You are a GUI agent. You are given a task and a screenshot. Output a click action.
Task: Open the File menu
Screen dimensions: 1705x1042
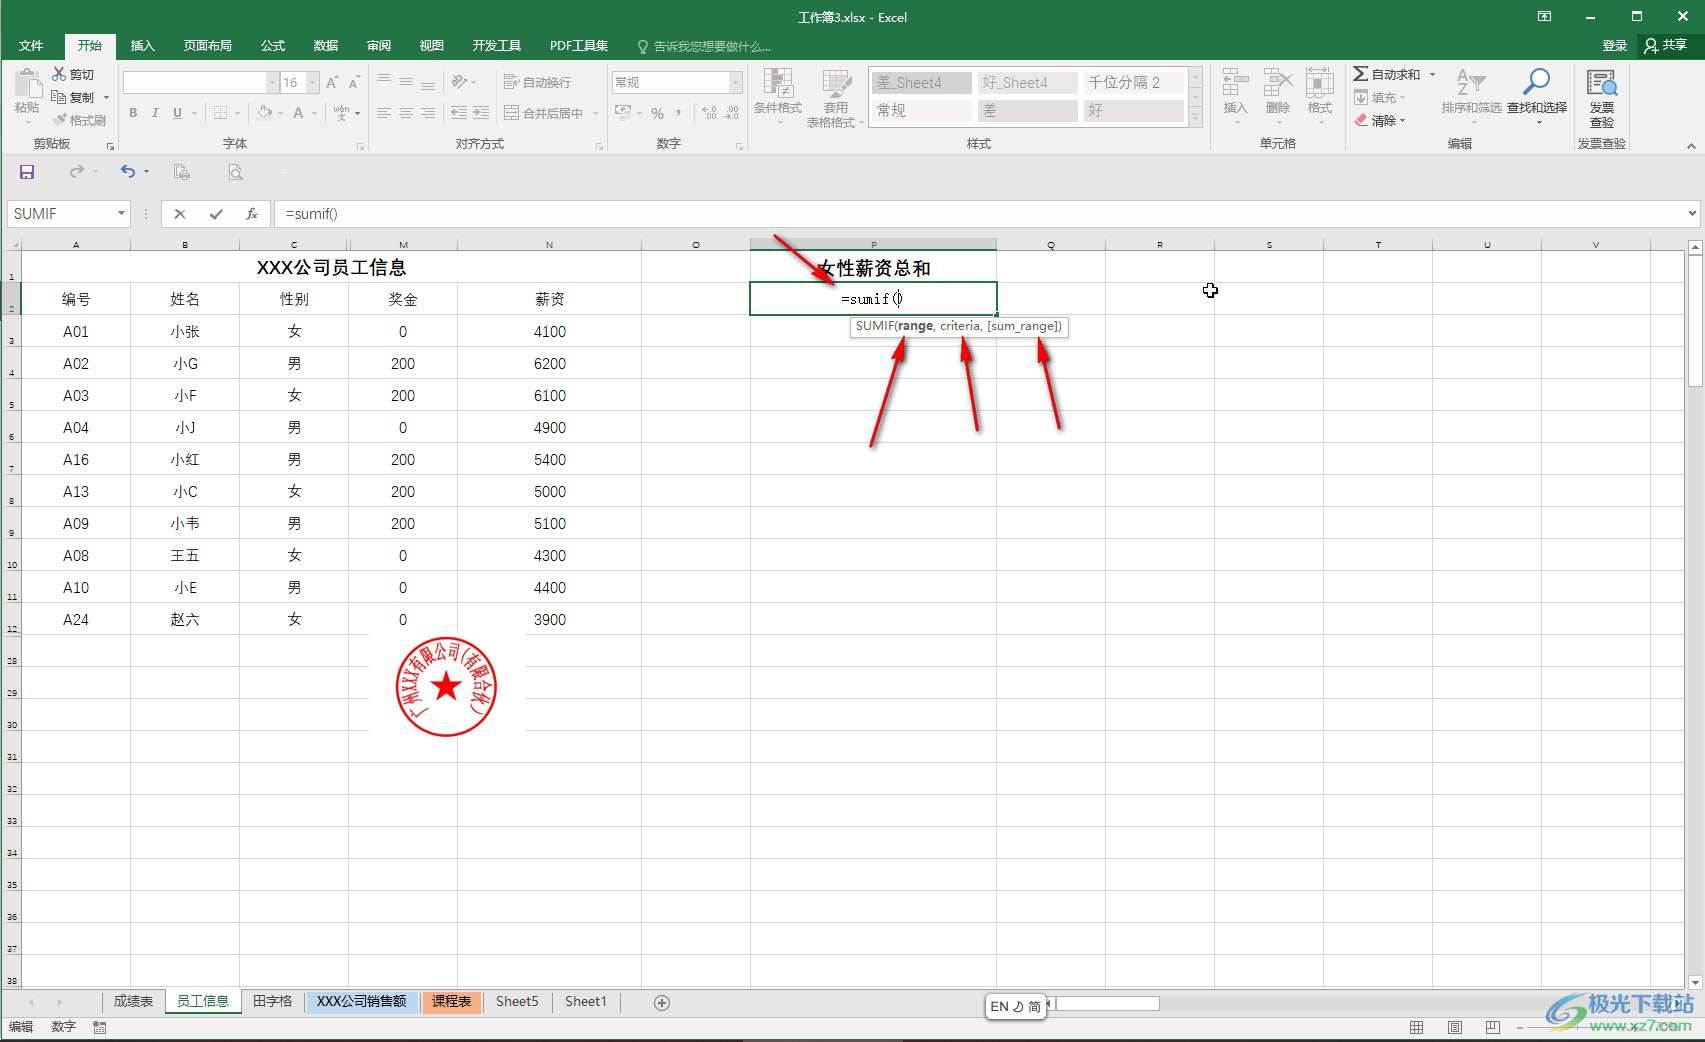pyautogui.click(x=31, y=46)
